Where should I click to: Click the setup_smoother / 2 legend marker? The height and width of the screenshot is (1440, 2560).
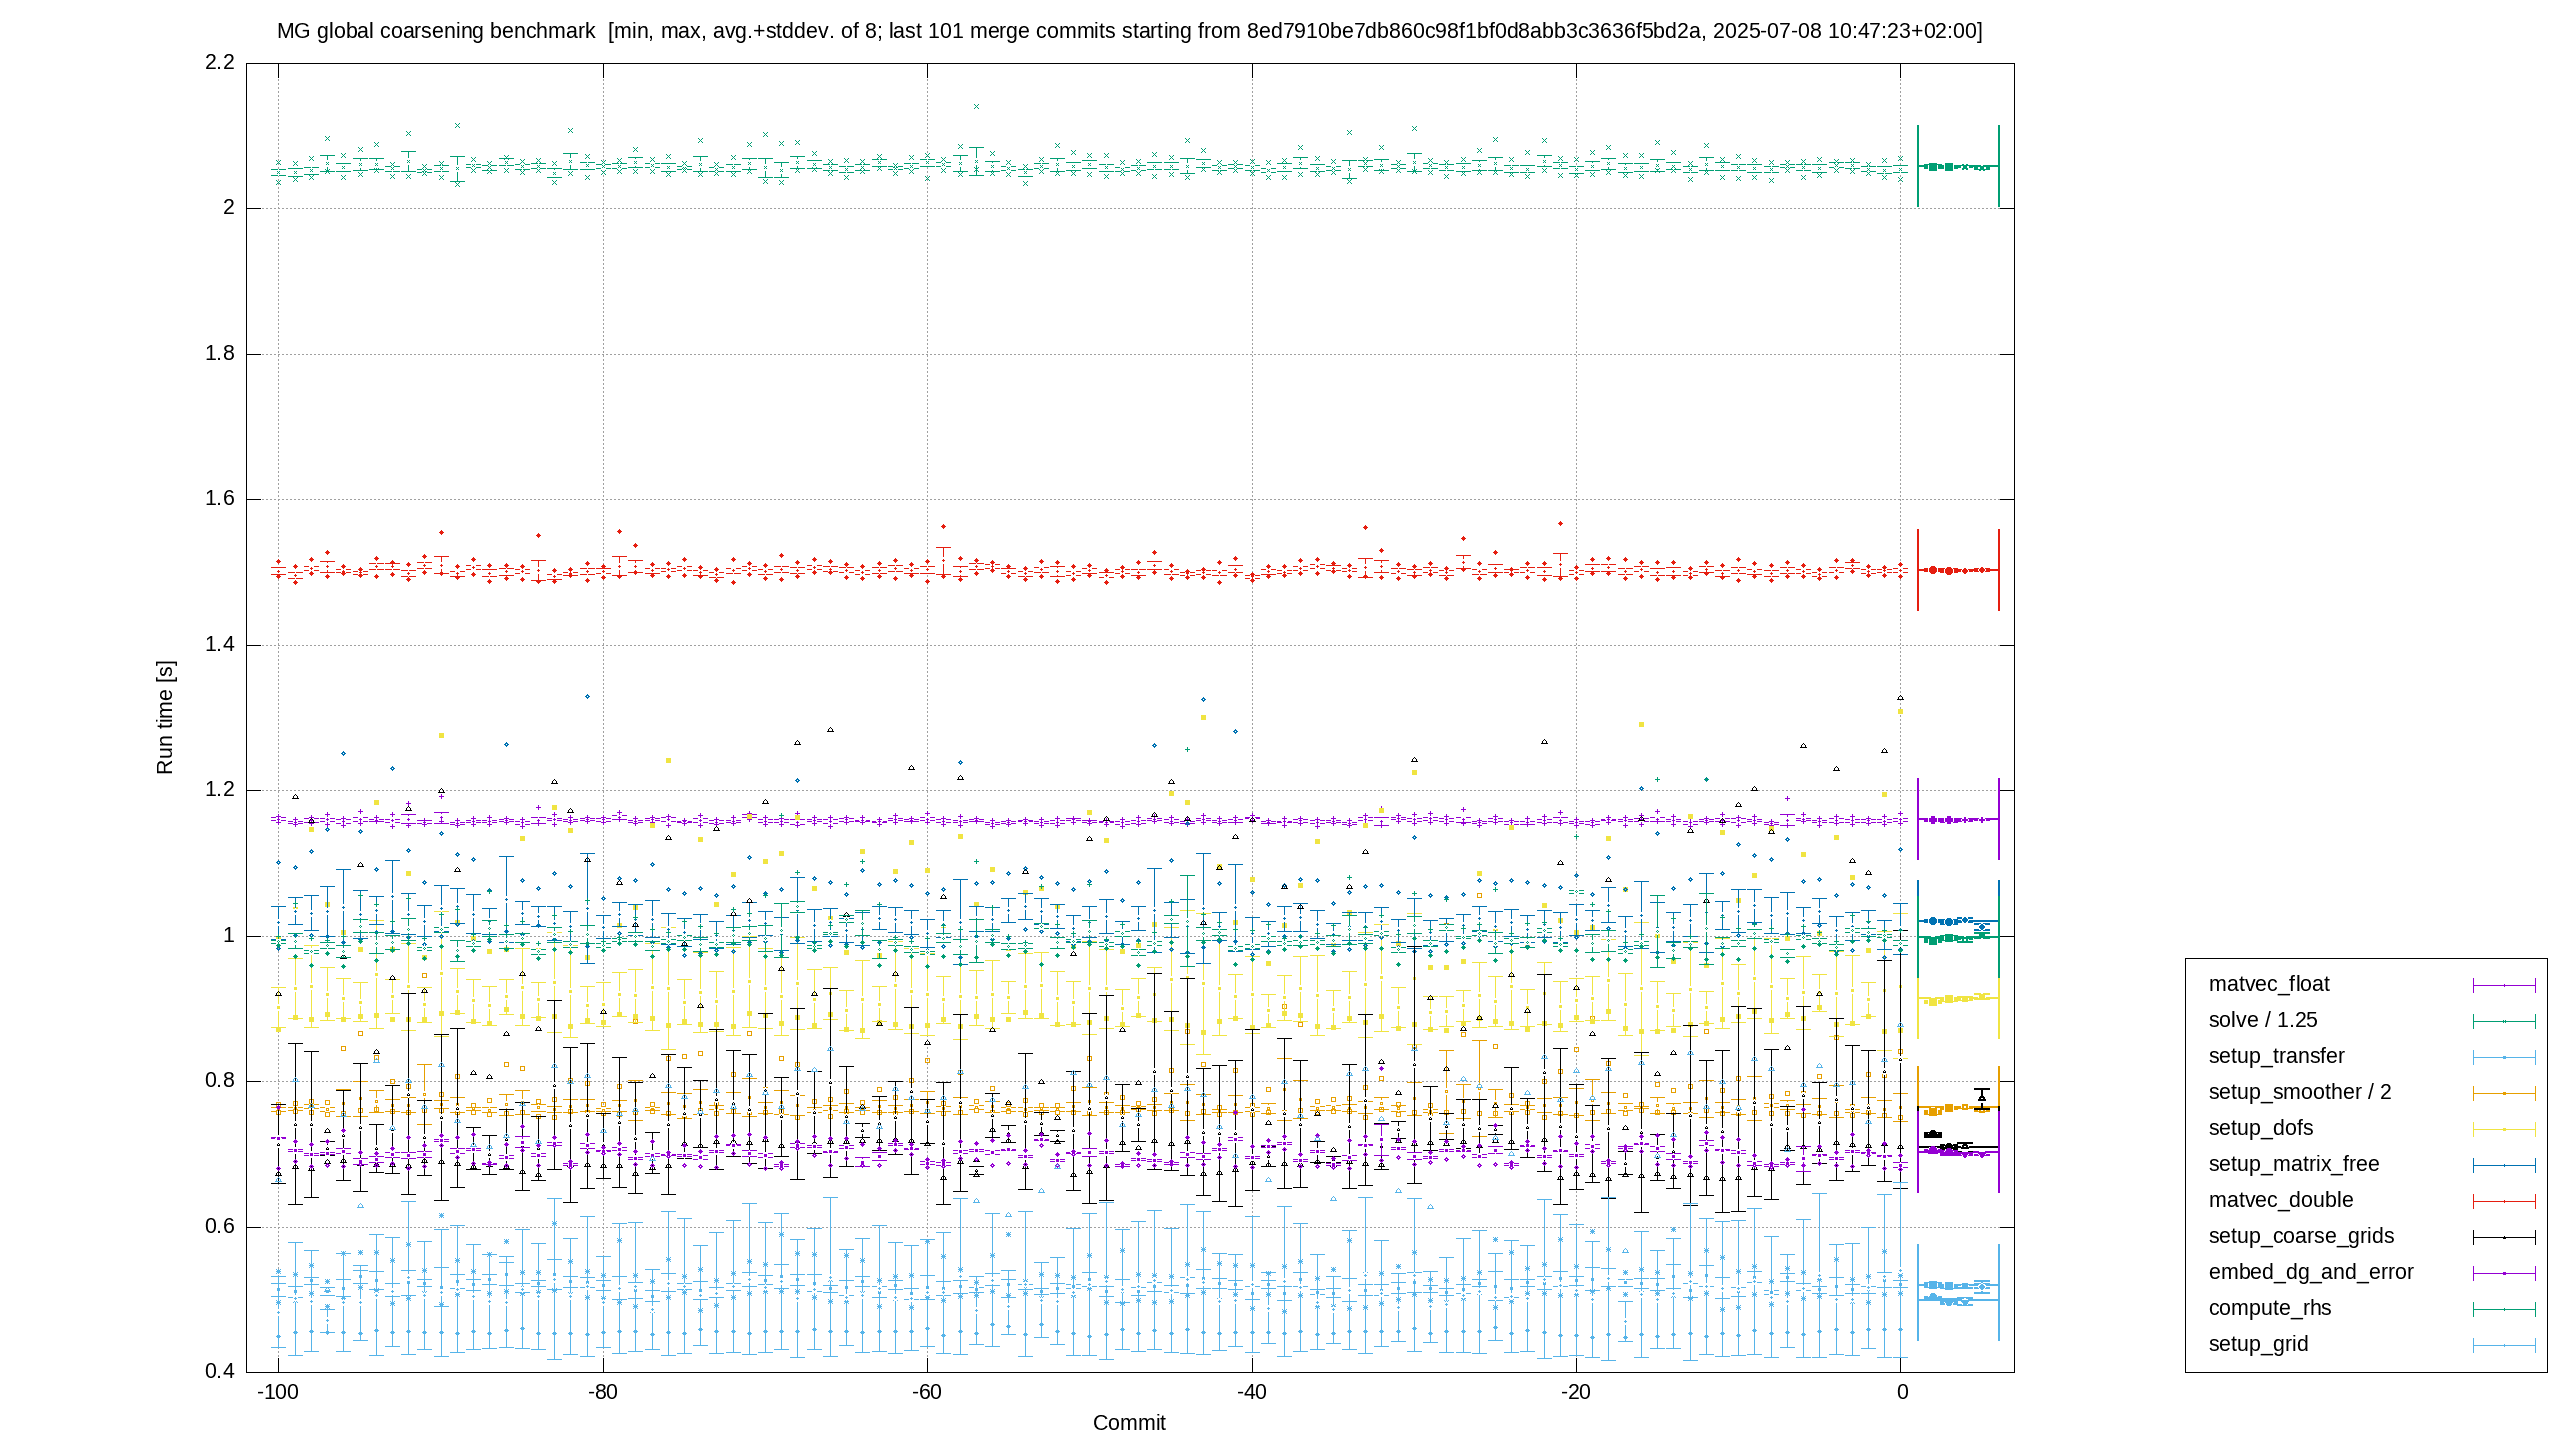2504,1093
